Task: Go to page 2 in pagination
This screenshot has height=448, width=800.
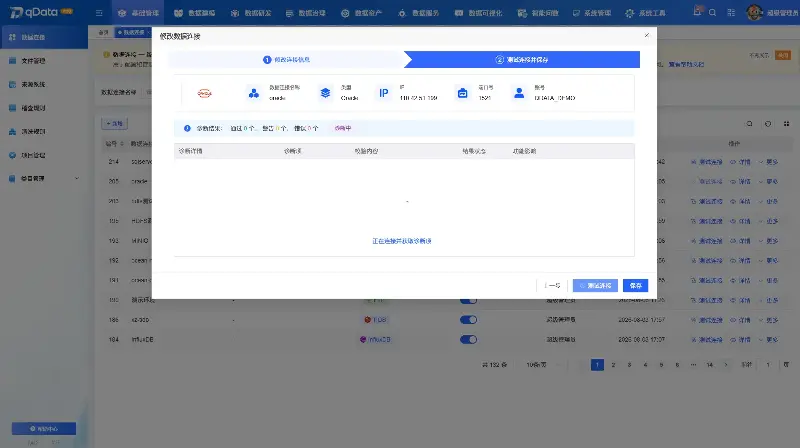Action: coord(613,365)
